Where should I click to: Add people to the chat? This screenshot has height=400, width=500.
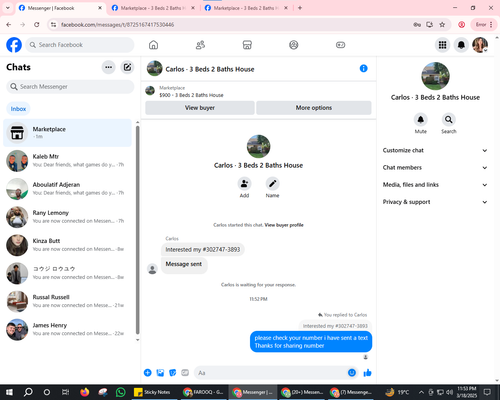click(244, 183)
